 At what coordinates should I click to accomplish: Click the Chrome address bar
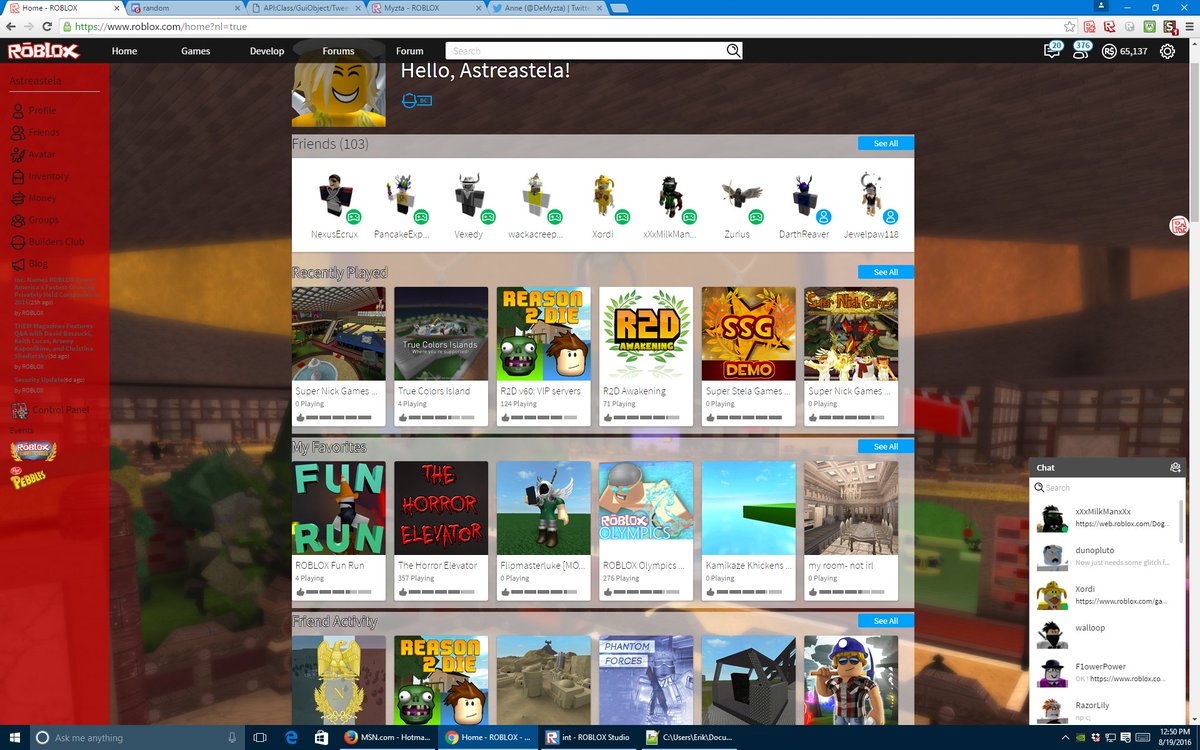(560, 26)
